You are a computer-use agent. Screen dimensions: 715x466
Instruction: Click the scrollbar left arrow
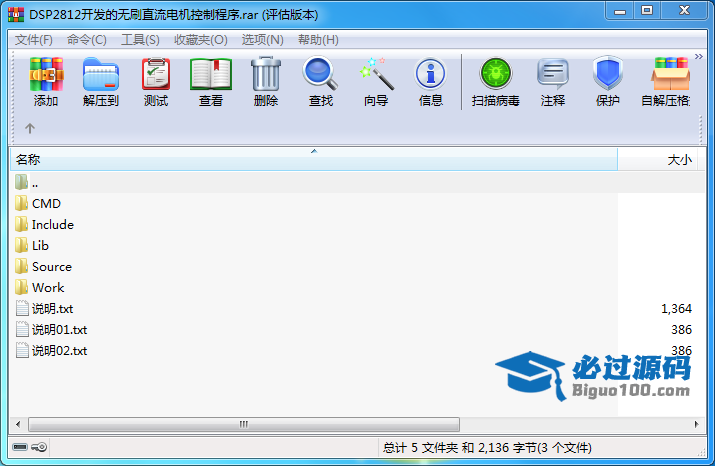[18, 425]
